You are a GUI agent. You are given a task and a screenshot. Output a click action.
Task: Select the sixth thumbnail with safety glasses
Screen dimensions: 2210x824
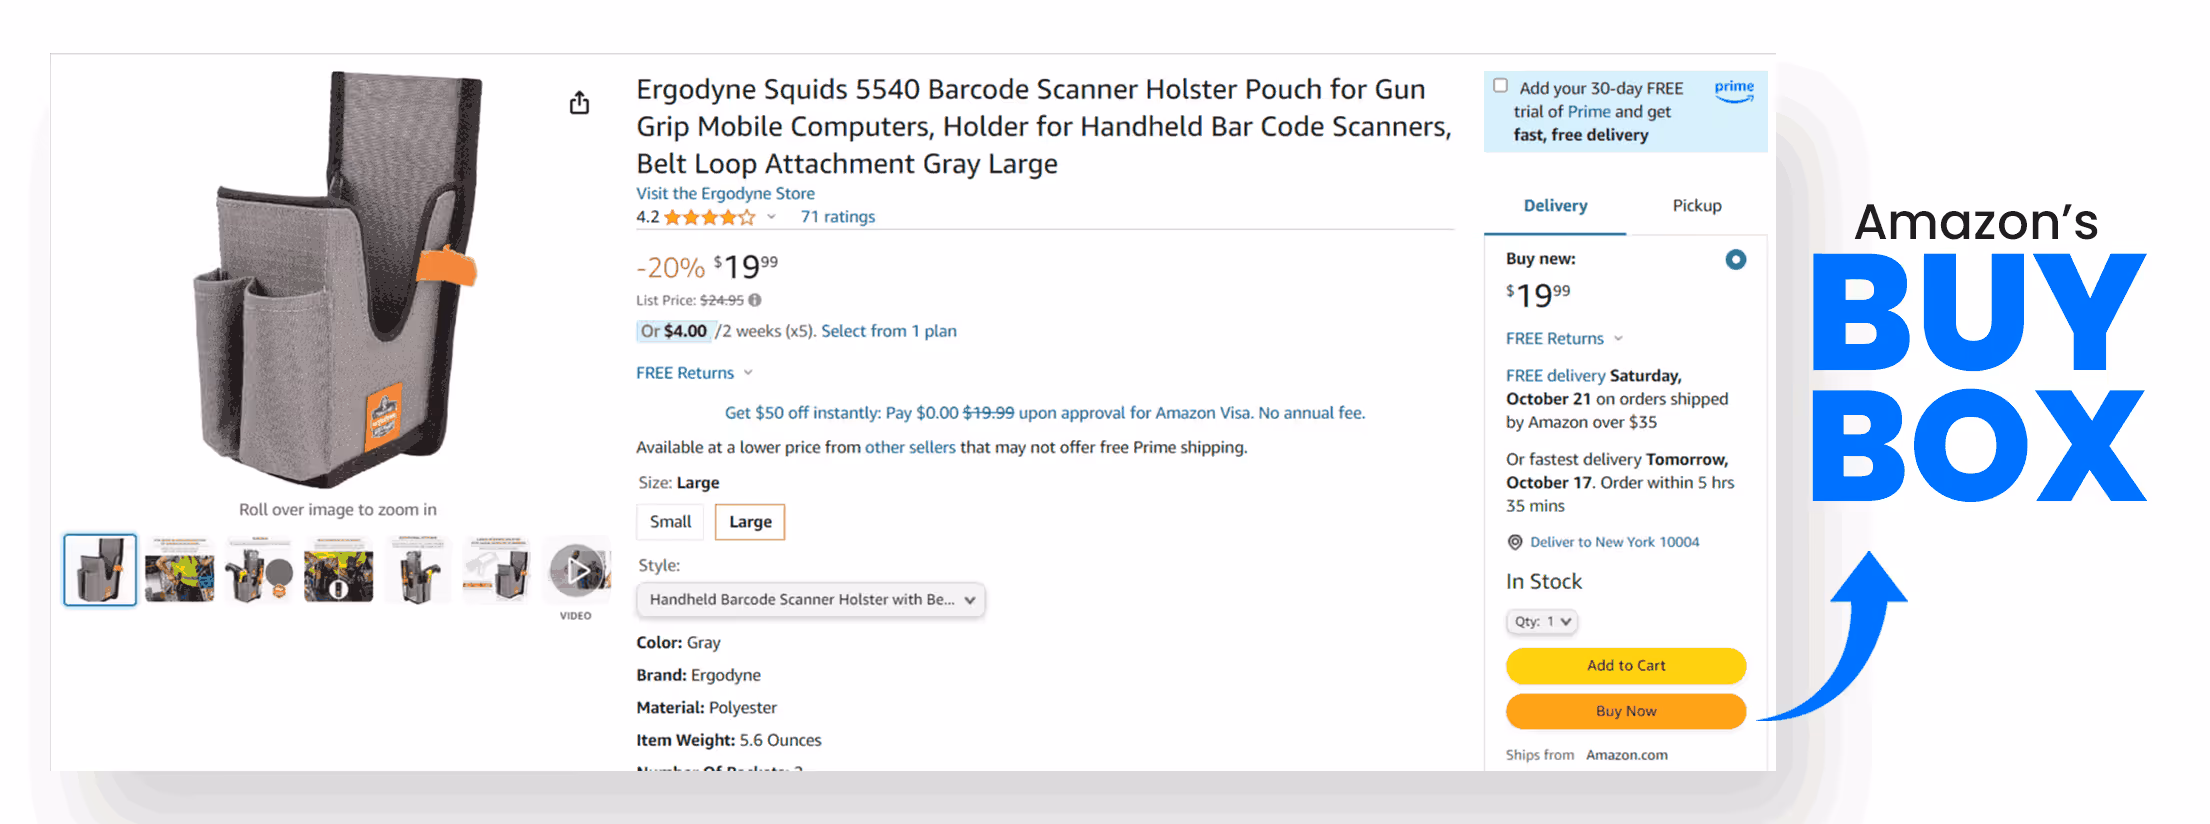point(497,570)
